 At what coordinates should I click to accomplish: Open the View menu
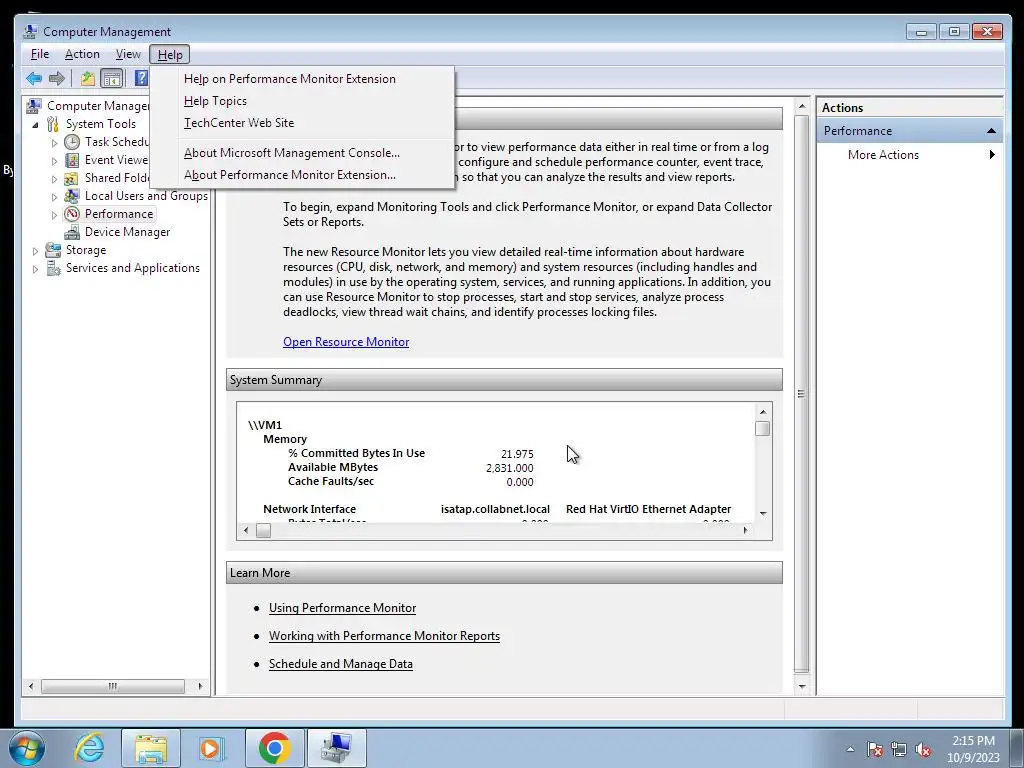click(128, 54)
